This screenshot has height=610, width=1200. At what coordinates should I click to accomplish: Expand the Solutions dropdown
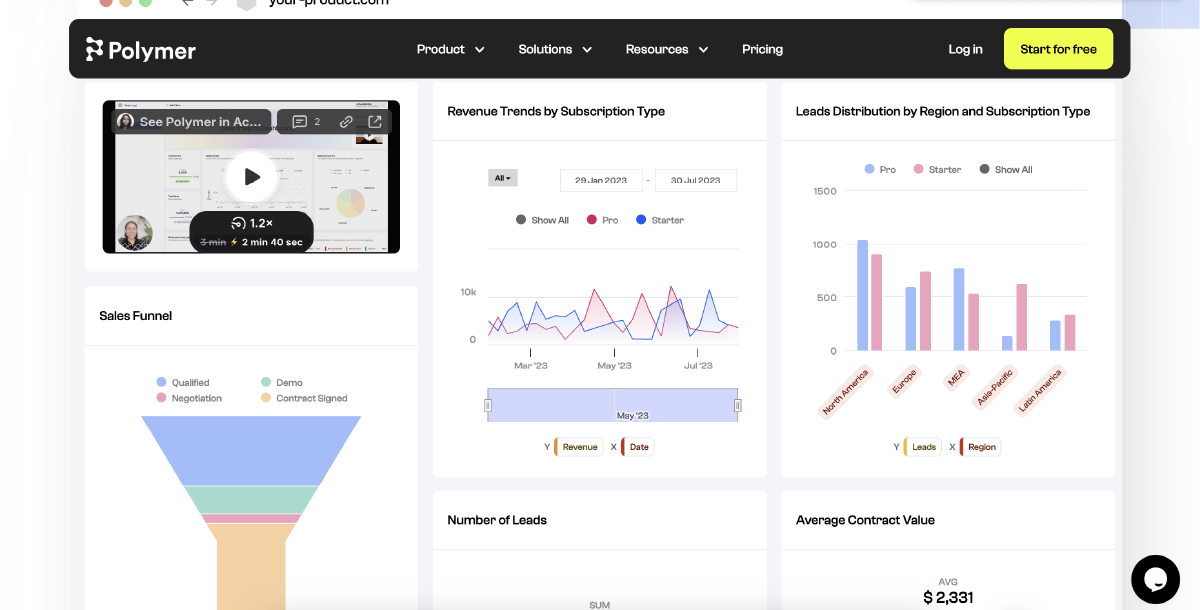point(555,50)
